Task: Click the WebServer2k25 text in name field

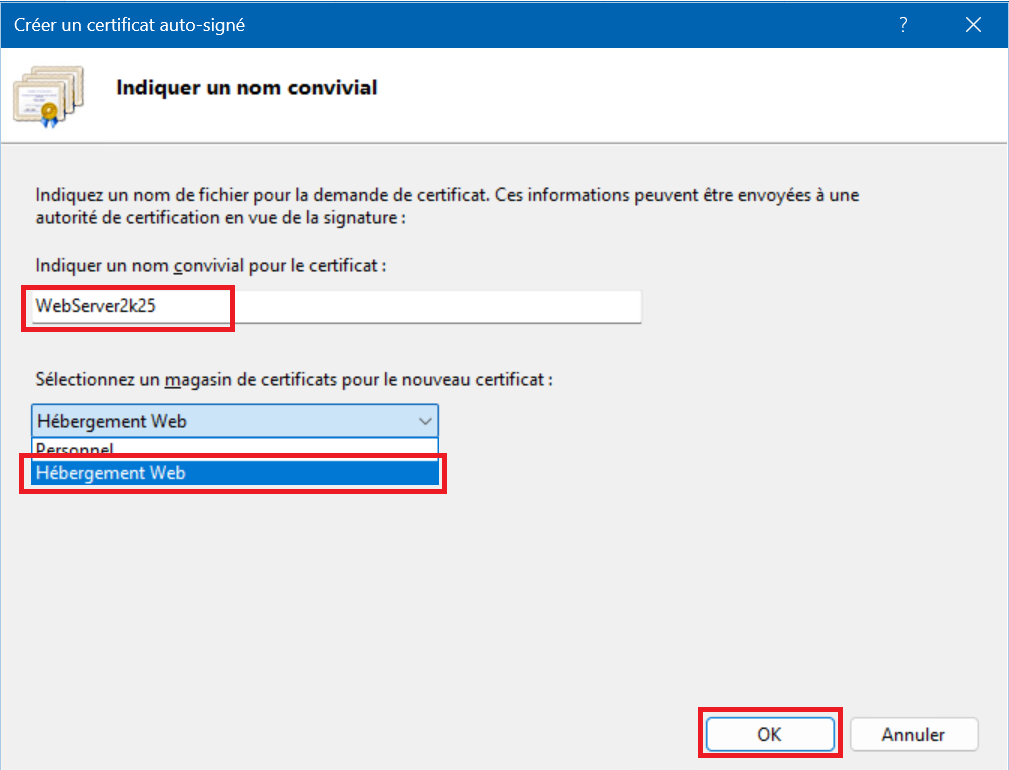Action: tap(95, 306)
